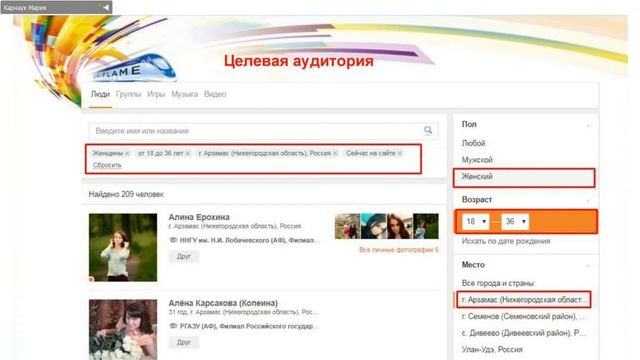Click Друг button for Алёна Карсакова
This screenshot has width=640, height=360.
(184, 342)
